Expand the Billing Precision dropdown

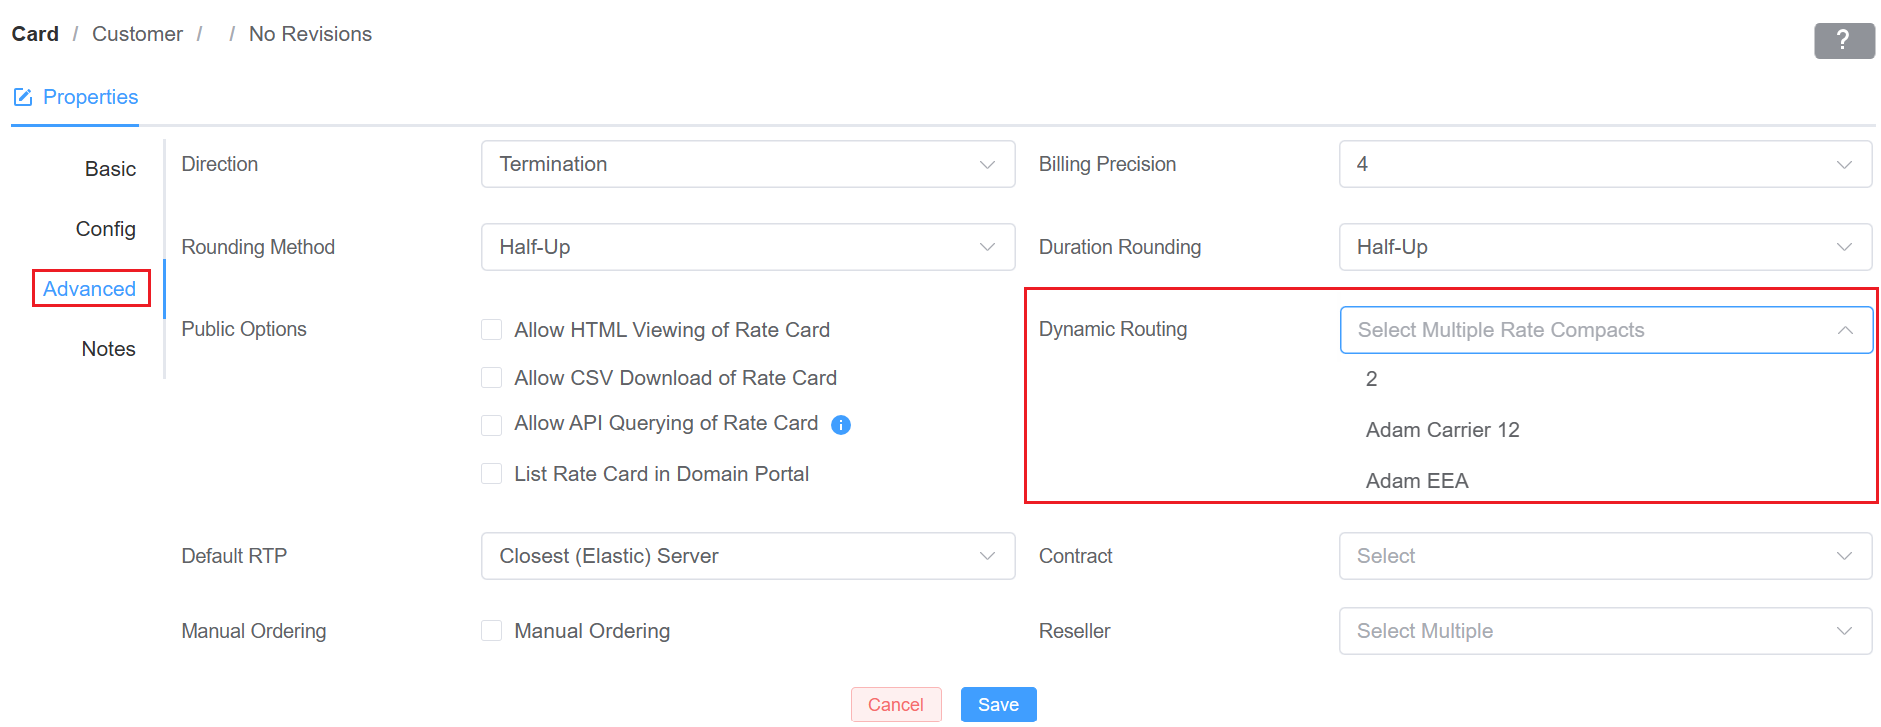pos(1605,164)
